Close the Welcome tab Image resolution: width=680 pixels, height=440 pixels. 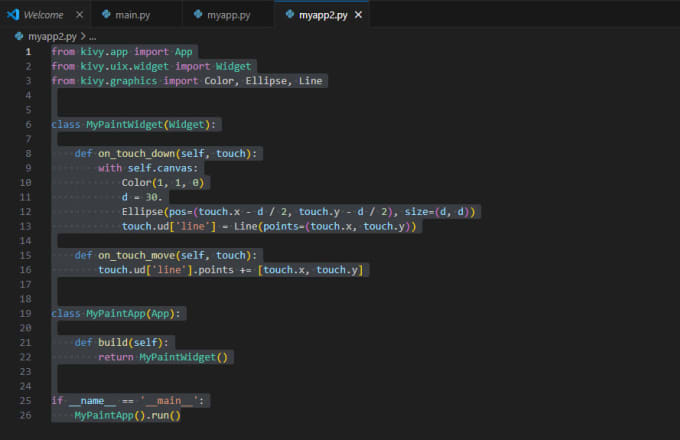[79, 15]
